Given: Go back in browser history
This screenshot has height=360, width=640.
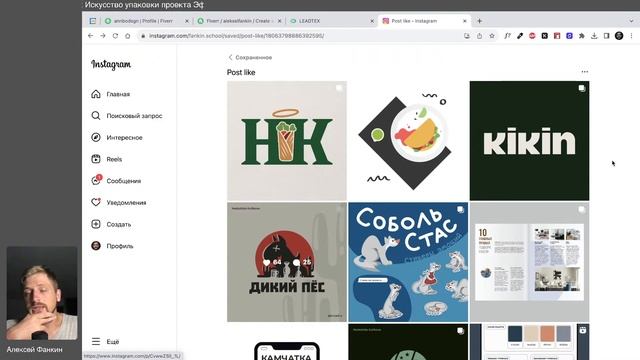Looking at the screenshot, I should tap(91, 36).
